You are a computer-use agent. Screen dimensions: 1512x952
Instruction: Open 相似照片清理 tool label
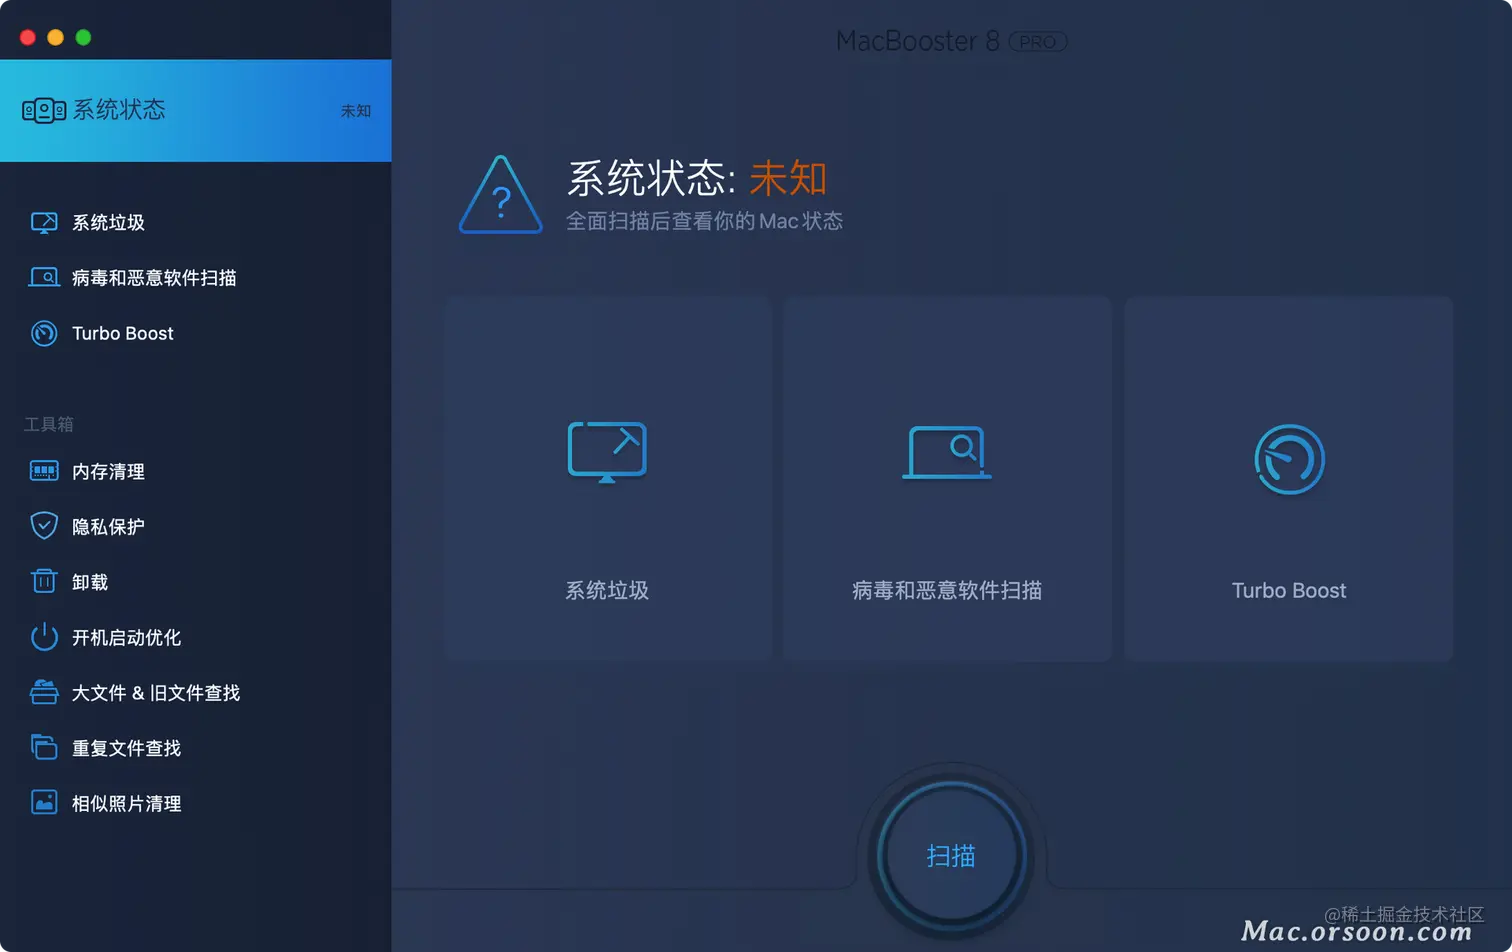[x=127, y=803]
